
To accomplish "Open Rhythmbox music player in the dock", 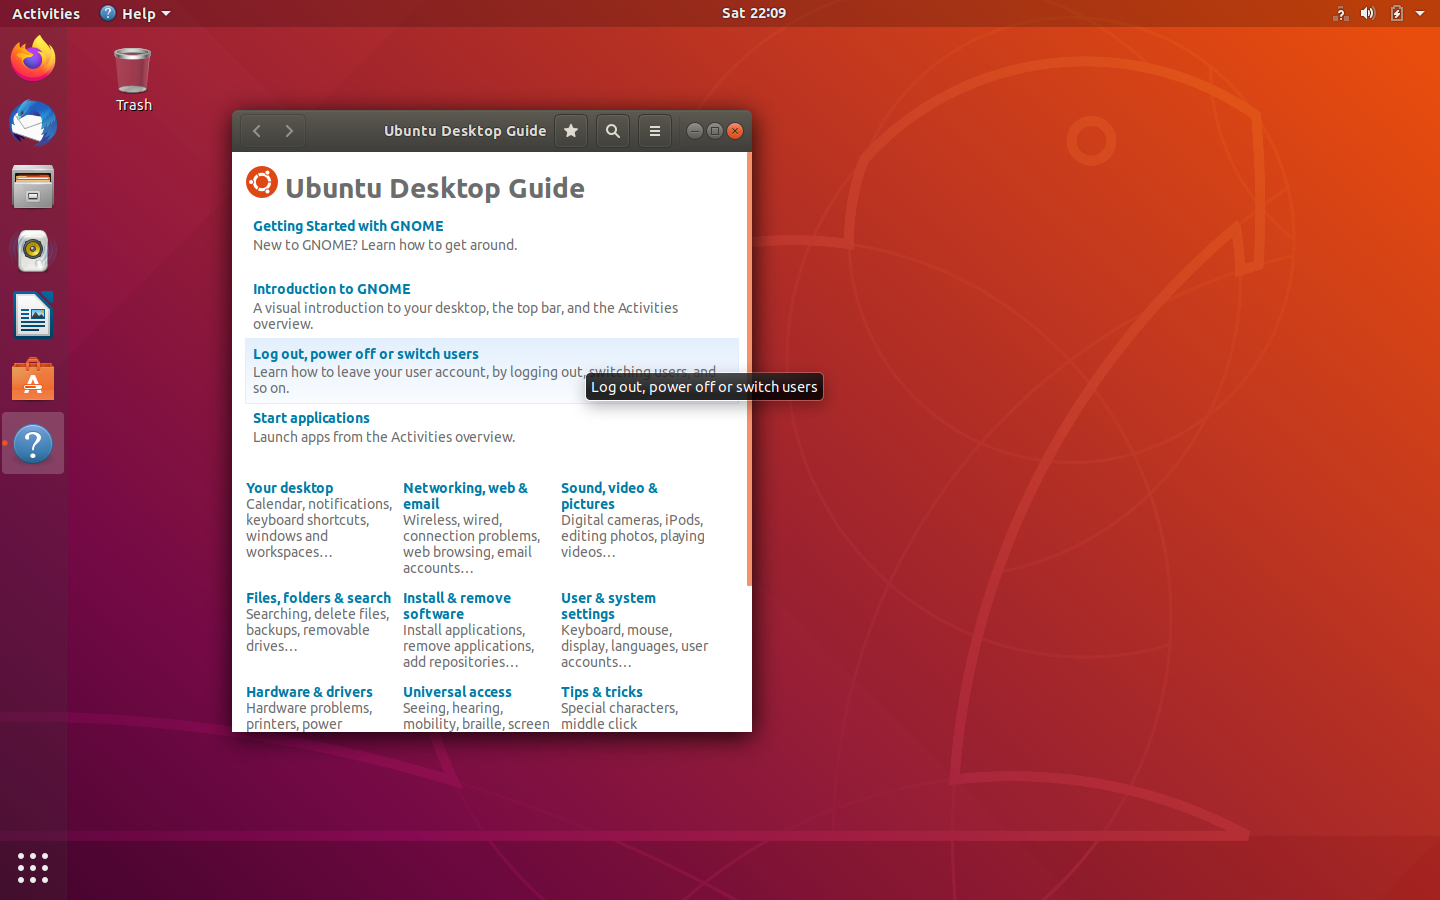I will [33, 251].
